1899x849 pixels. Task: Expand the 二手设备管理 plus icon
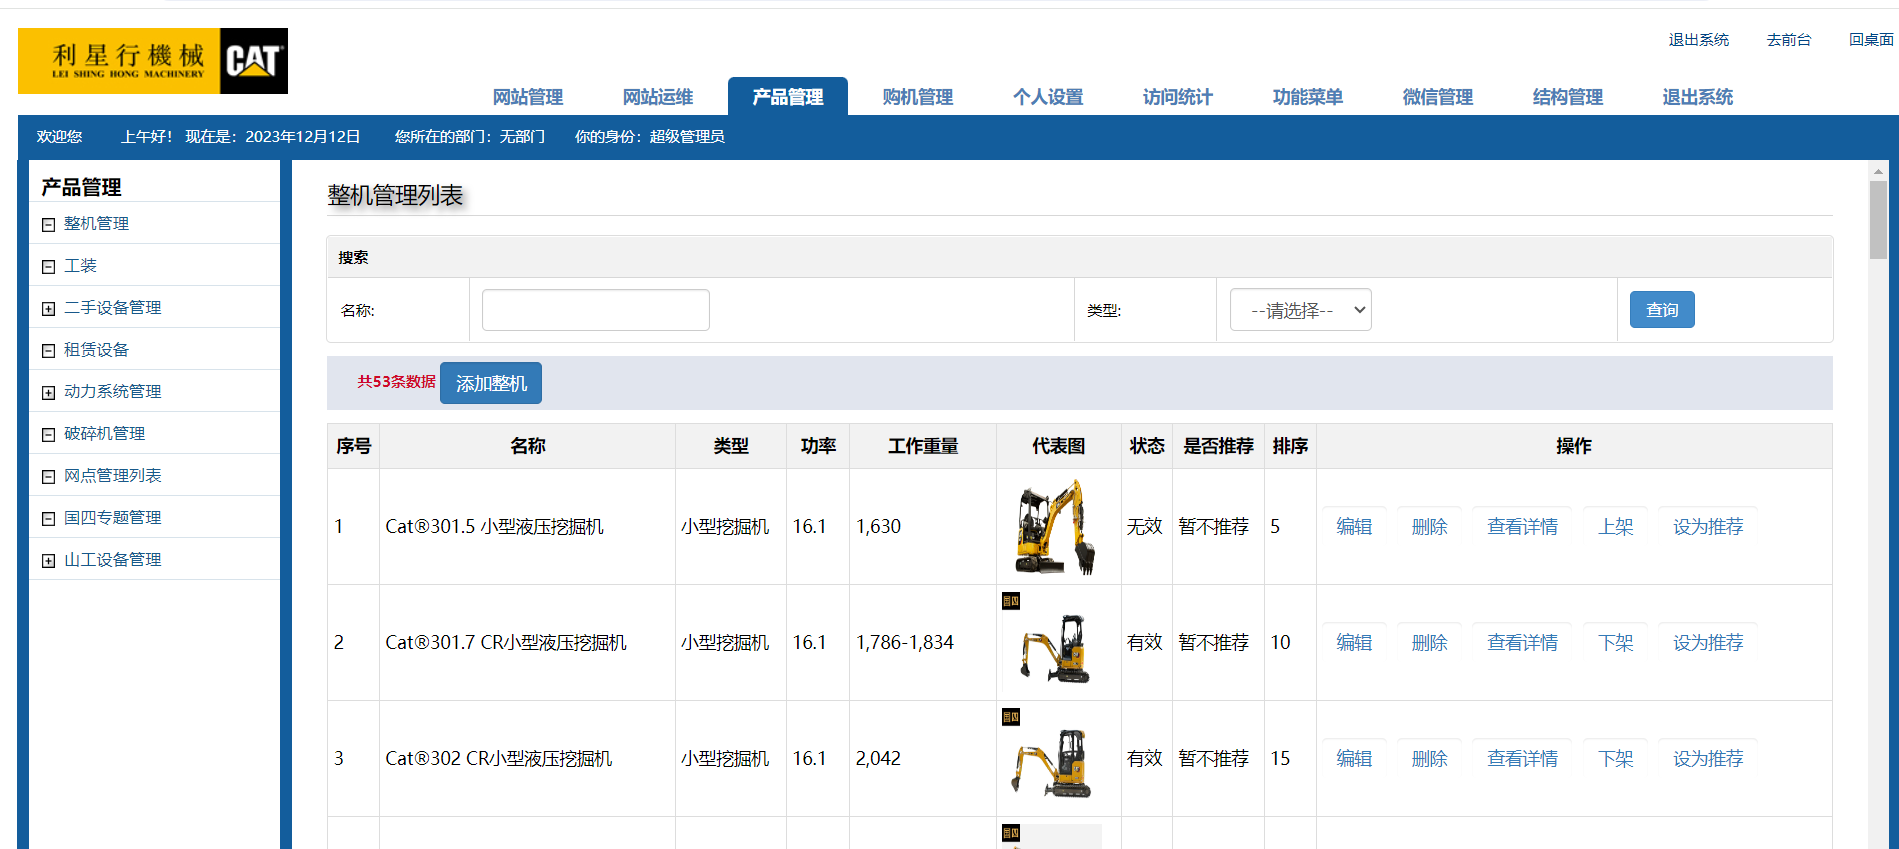click(x=48, y=309)
